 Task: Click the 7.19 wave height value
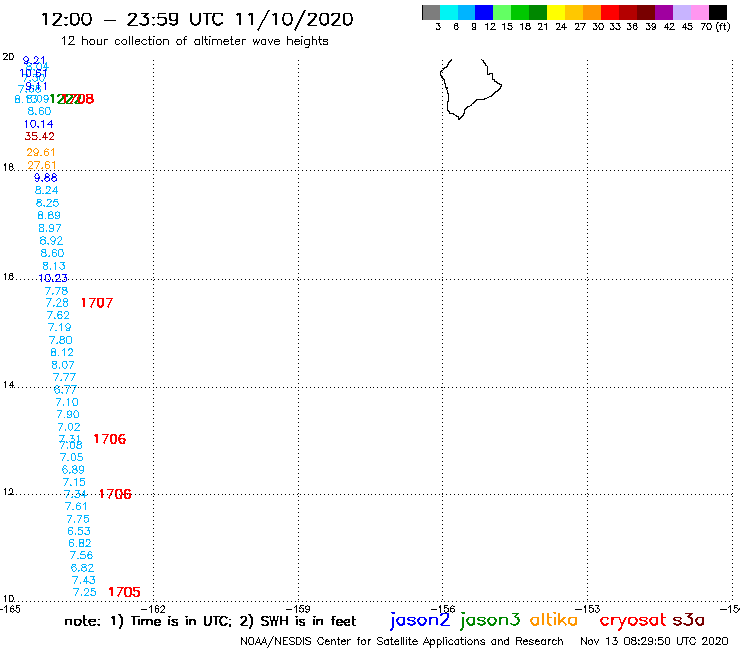59,328
